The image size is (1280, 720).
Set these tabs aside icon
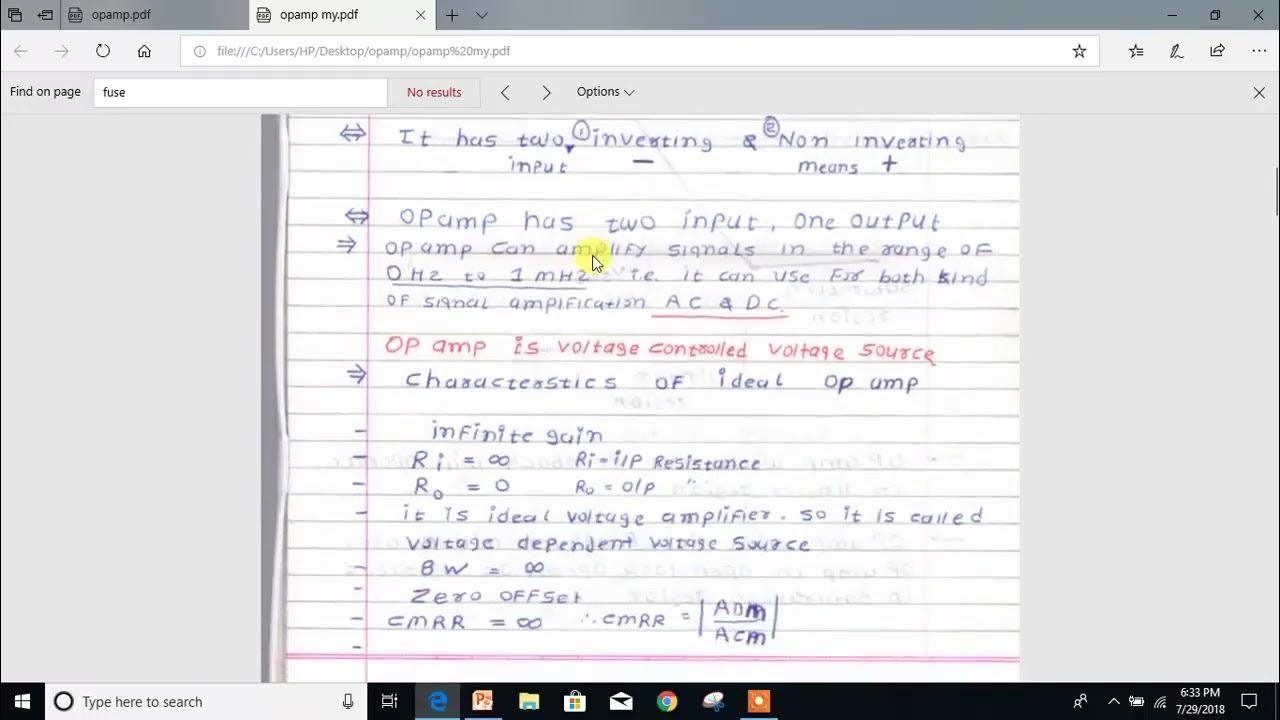45,15
